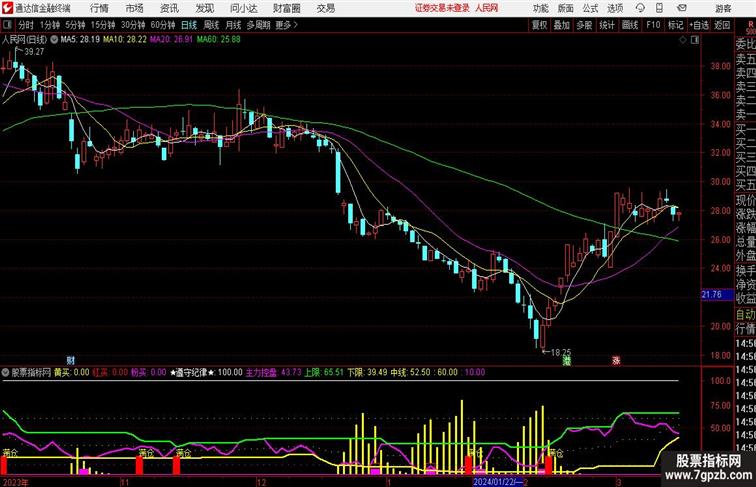
Task: Click the 游客 user label
Action: pyautogui.click(x=723, y=8)
